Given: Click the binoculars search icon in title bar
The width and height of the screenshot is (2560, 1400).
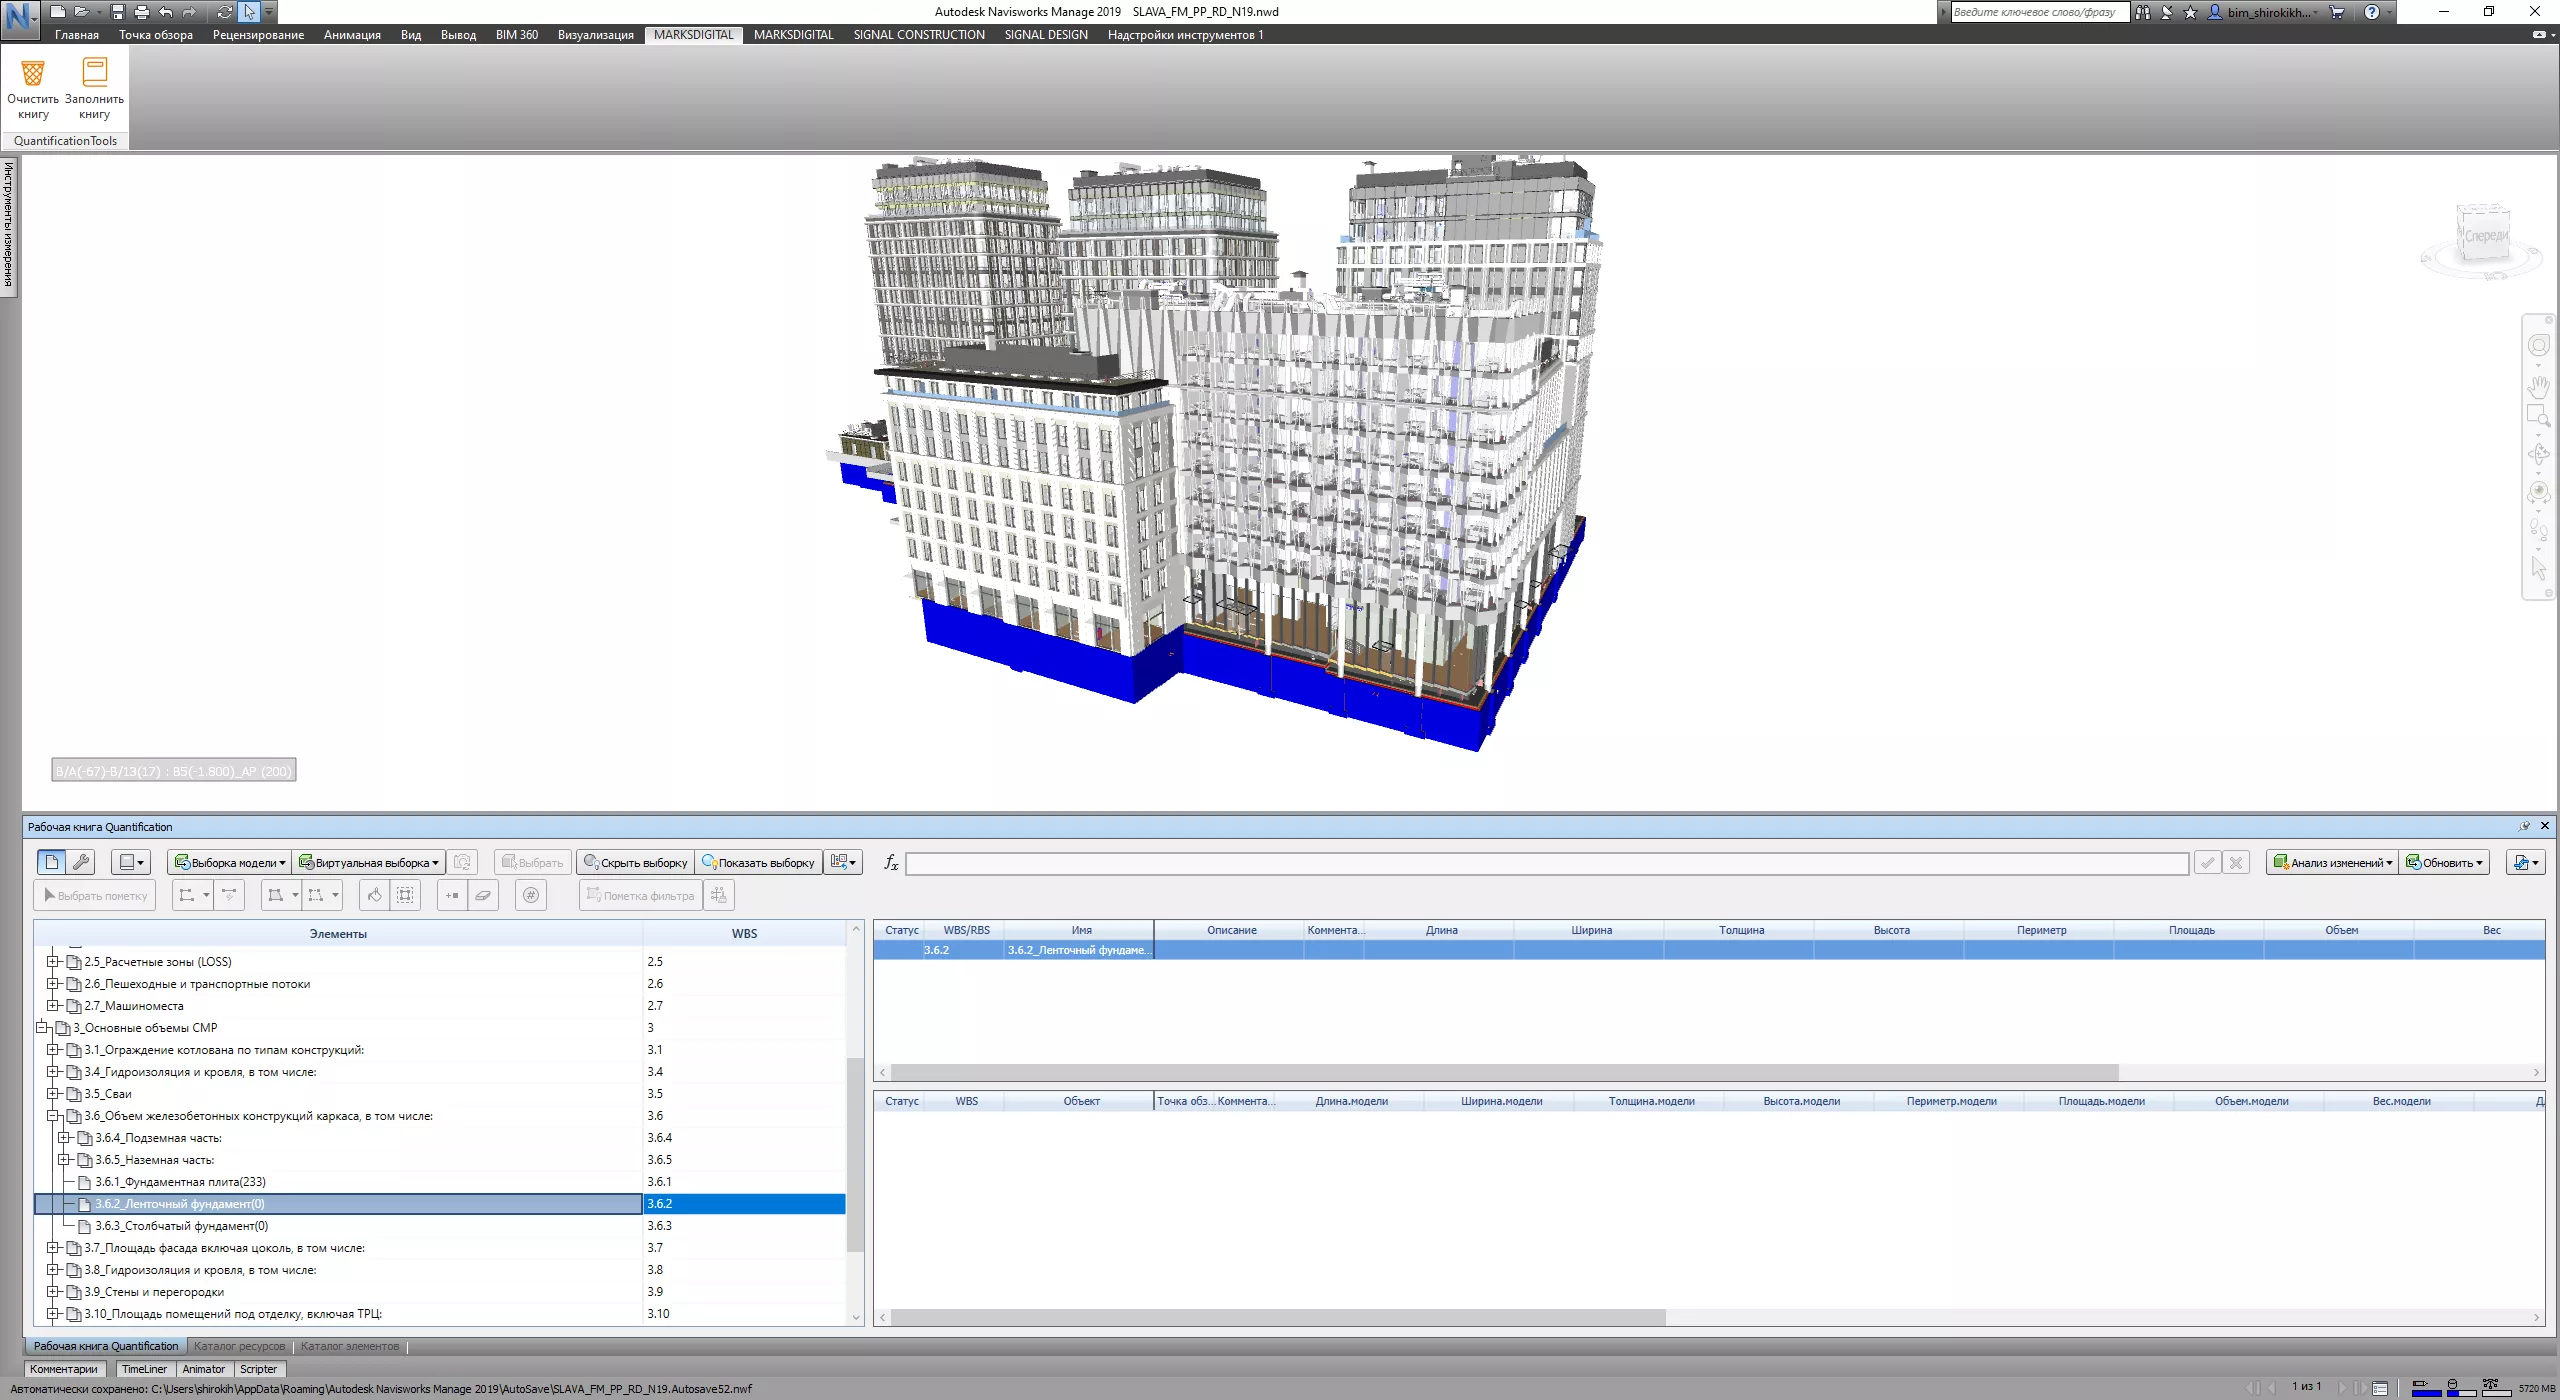Looking at the screenshot, I should 2142,12.
